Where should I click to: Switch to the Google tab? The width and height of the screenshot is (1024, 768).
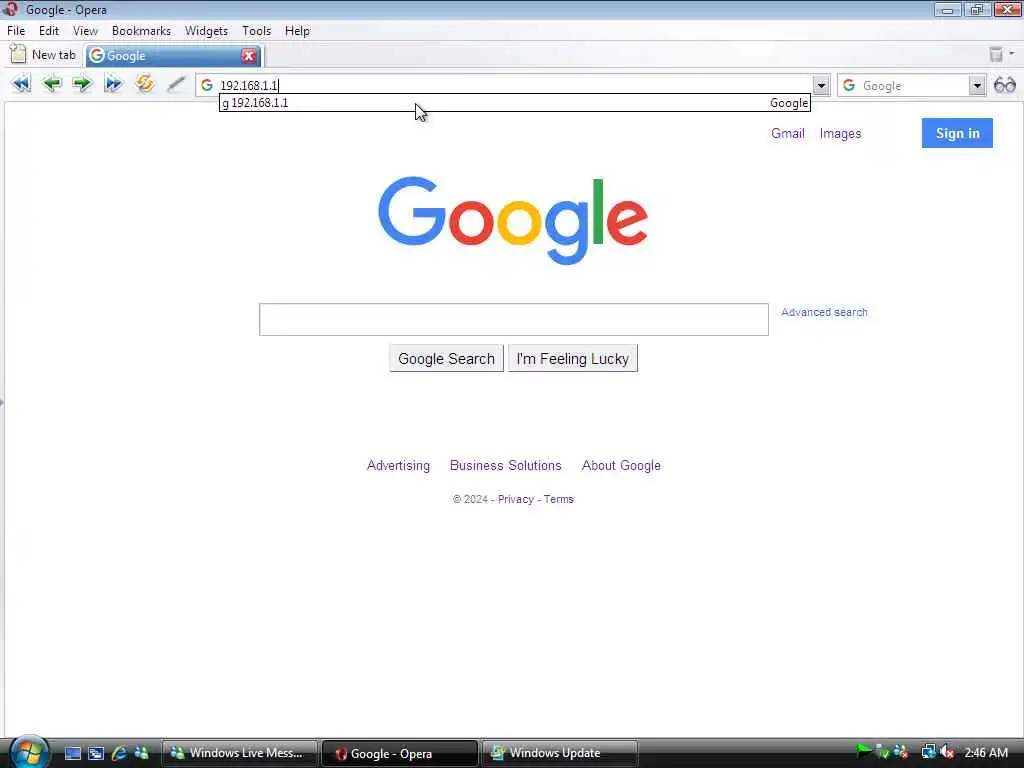pos(173,56)
